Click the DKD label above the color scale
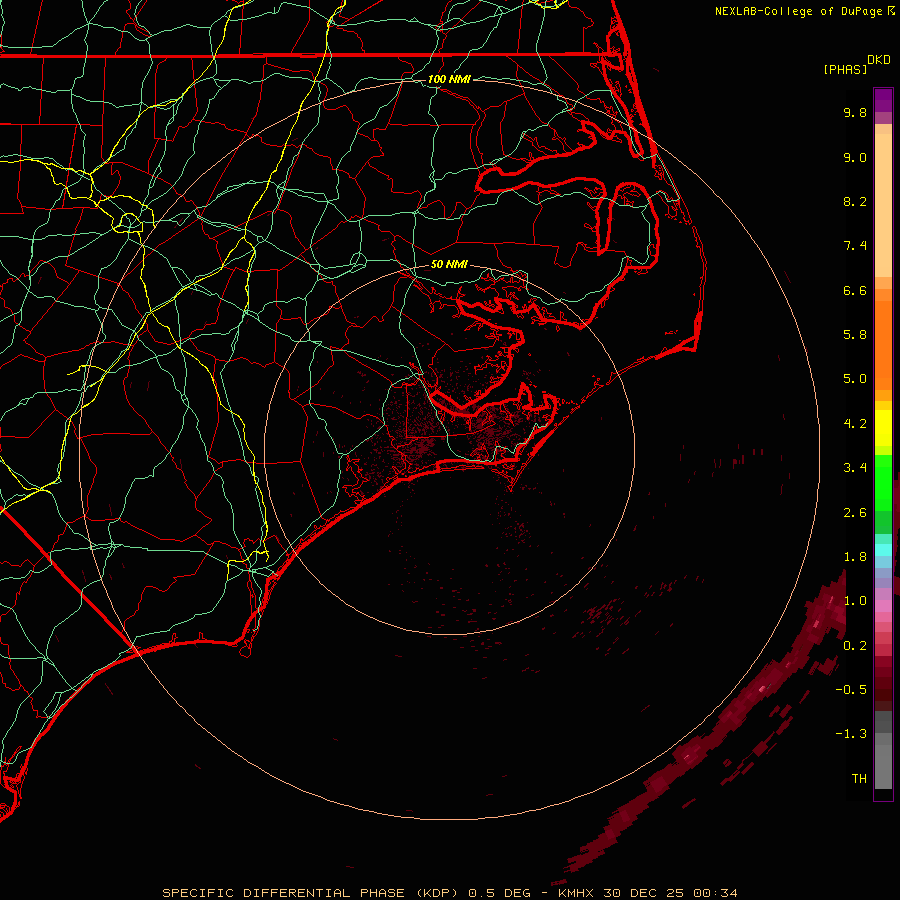Viewport: 900px width, 900px height. click(879, 60)
